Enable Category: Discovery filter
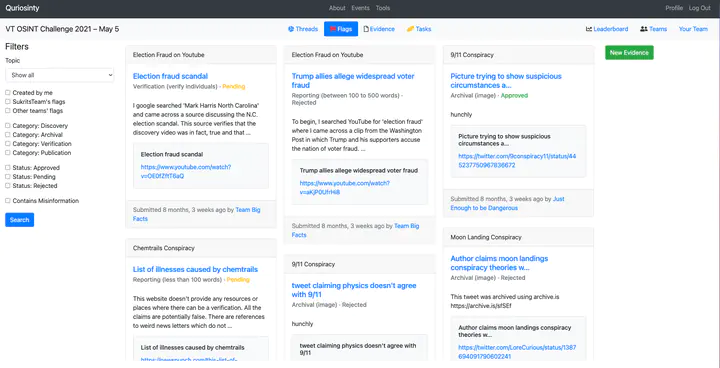 click(x=8, y=125)
